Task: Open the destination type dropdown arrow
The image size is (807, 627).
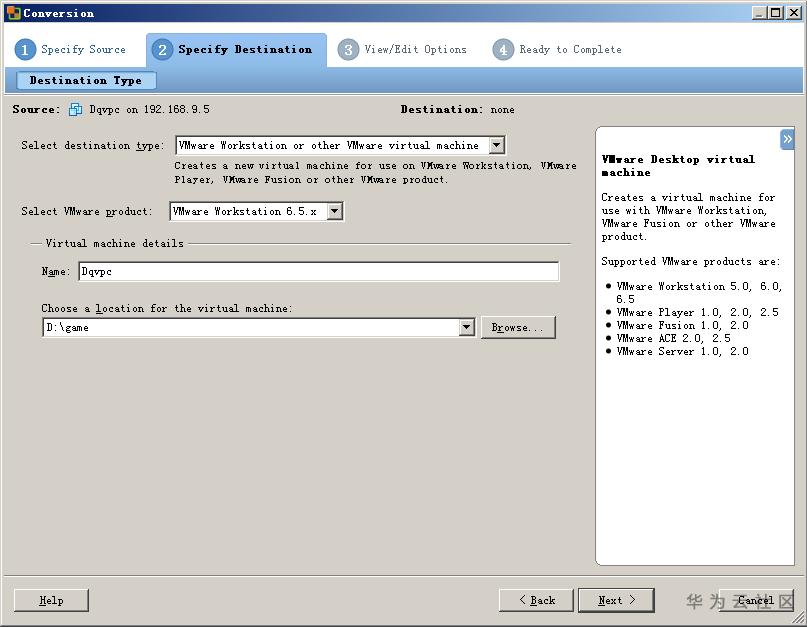Action: click(496, 145)
